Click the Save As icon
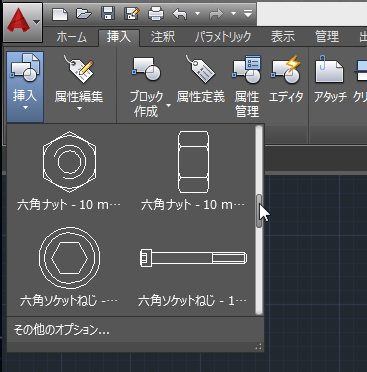The height and width of the screenshot is (372, 367). click(132, 14)
